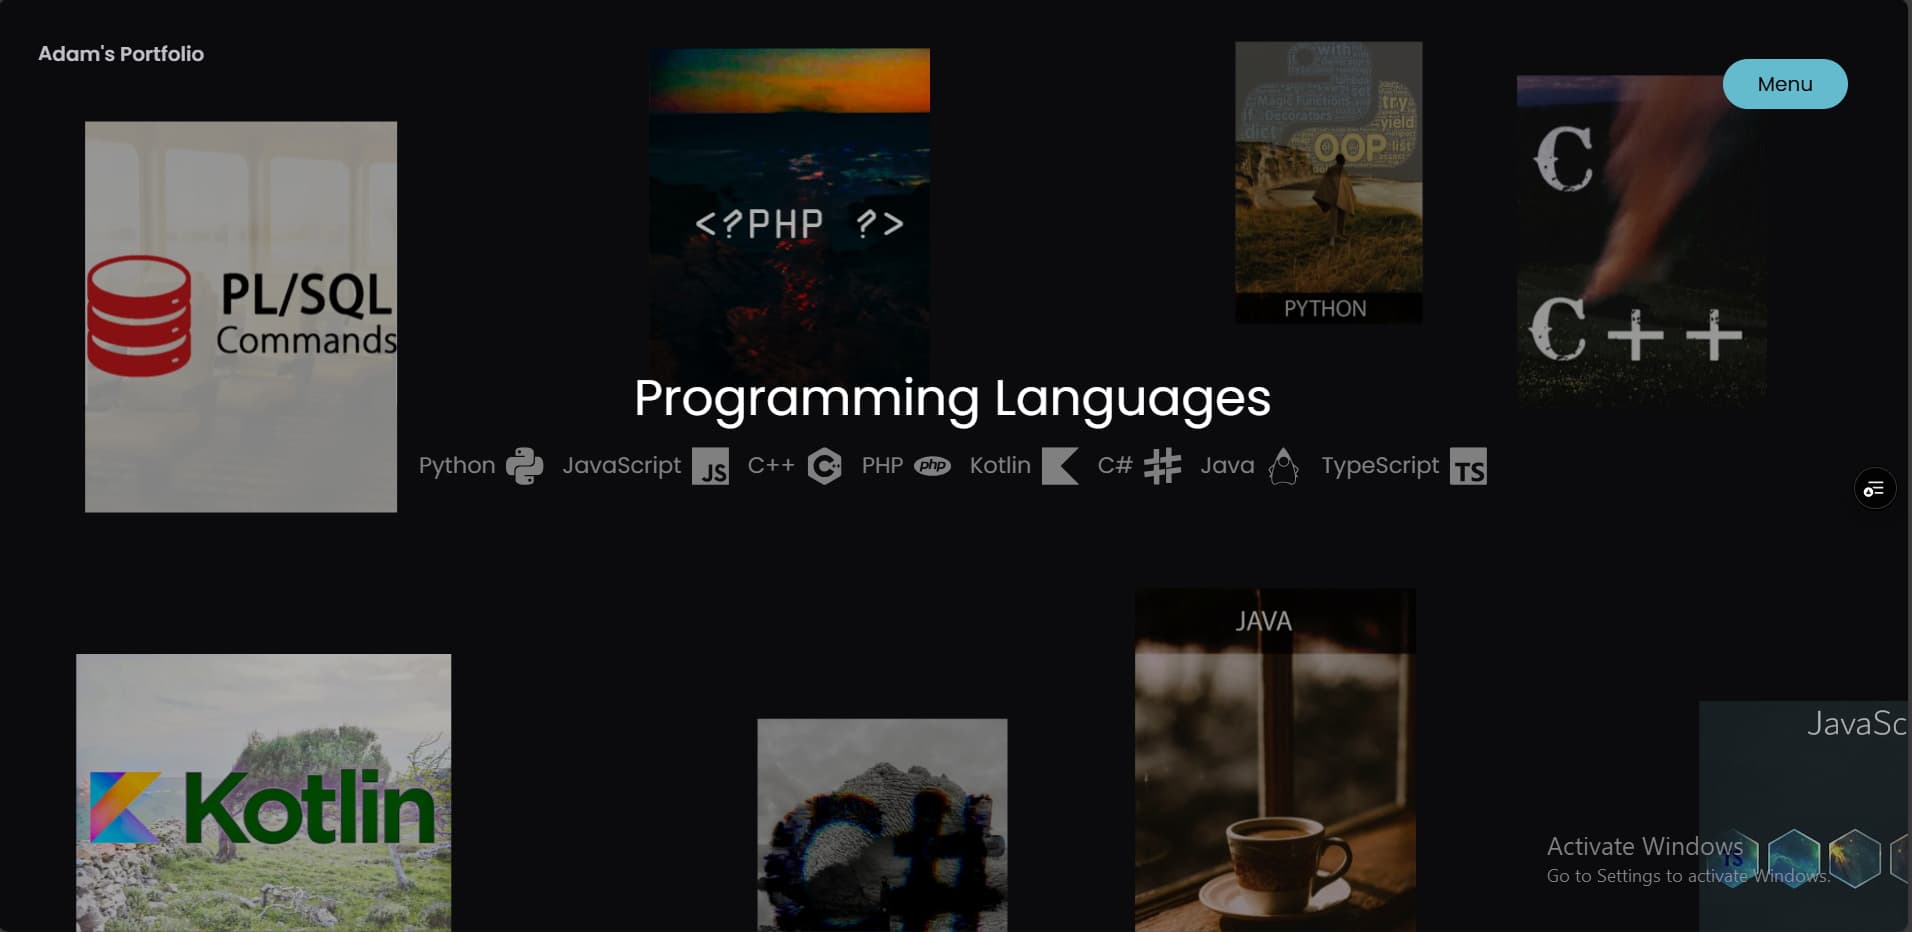This screenshot has height=932, width=1912.
Task: Click the C# hash symbol icon
Action: [x=1162, y=466]
